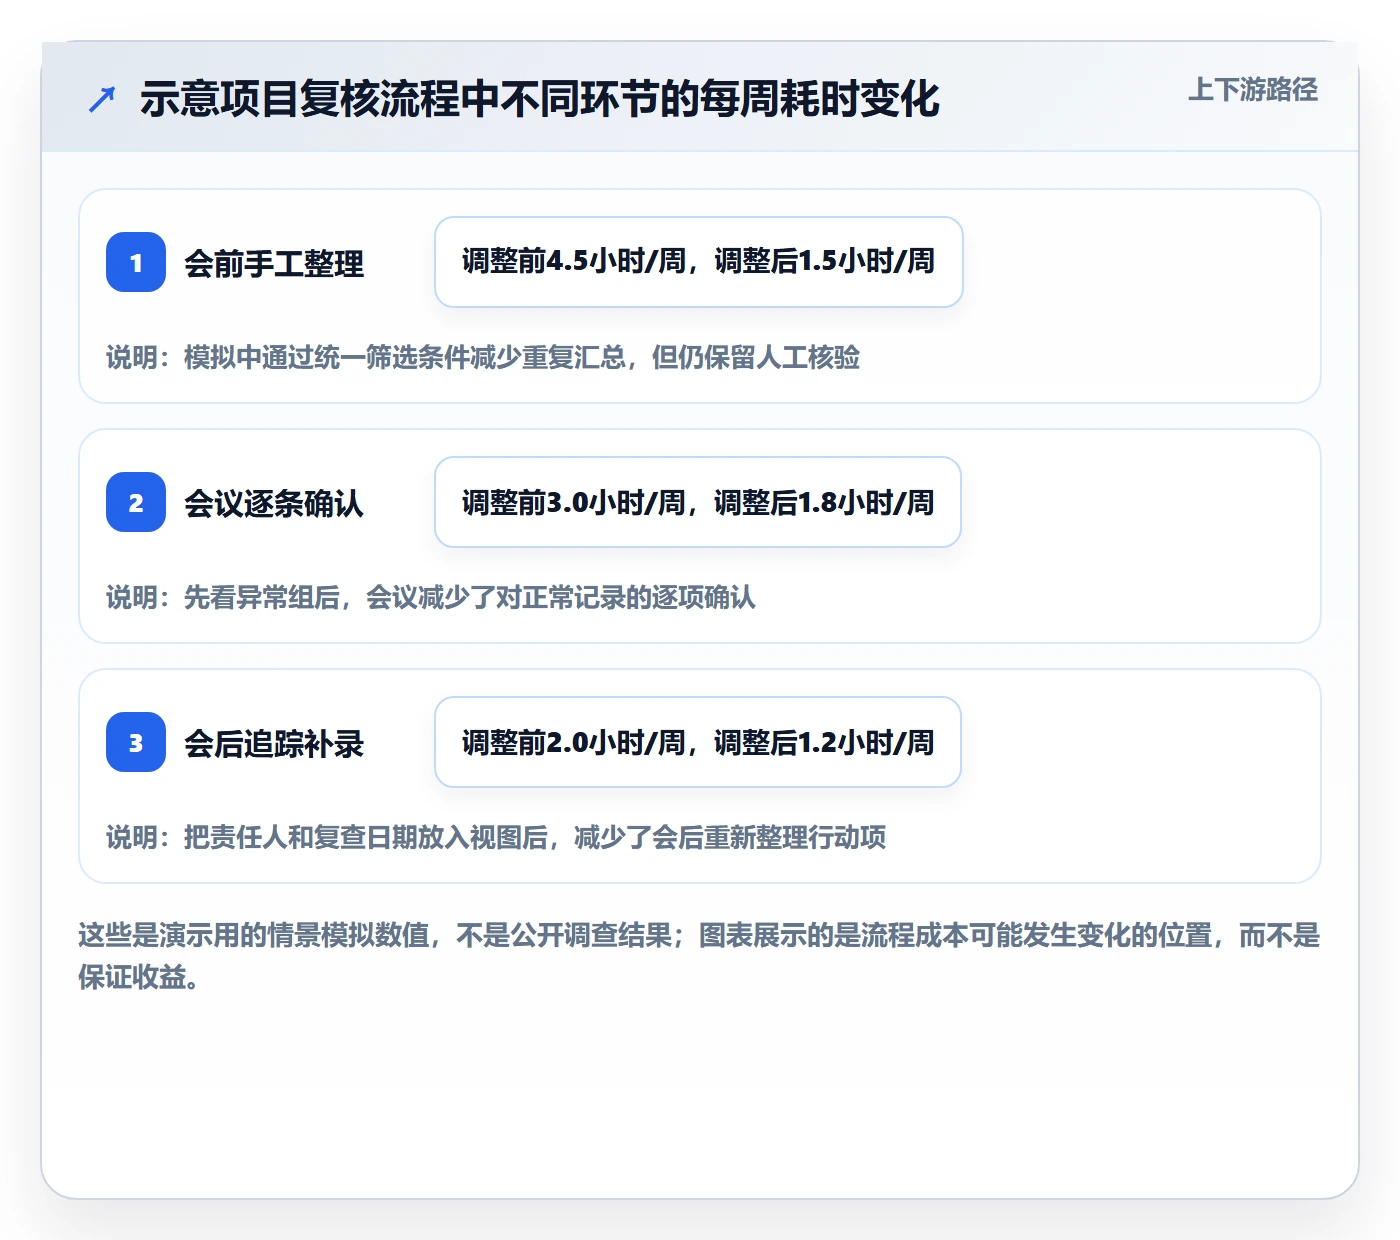Select the title 示意项目复核流程中不同环节的每周耗时变化
The width and height of the screenshot is (1400, 1240).
click(540, 99)
